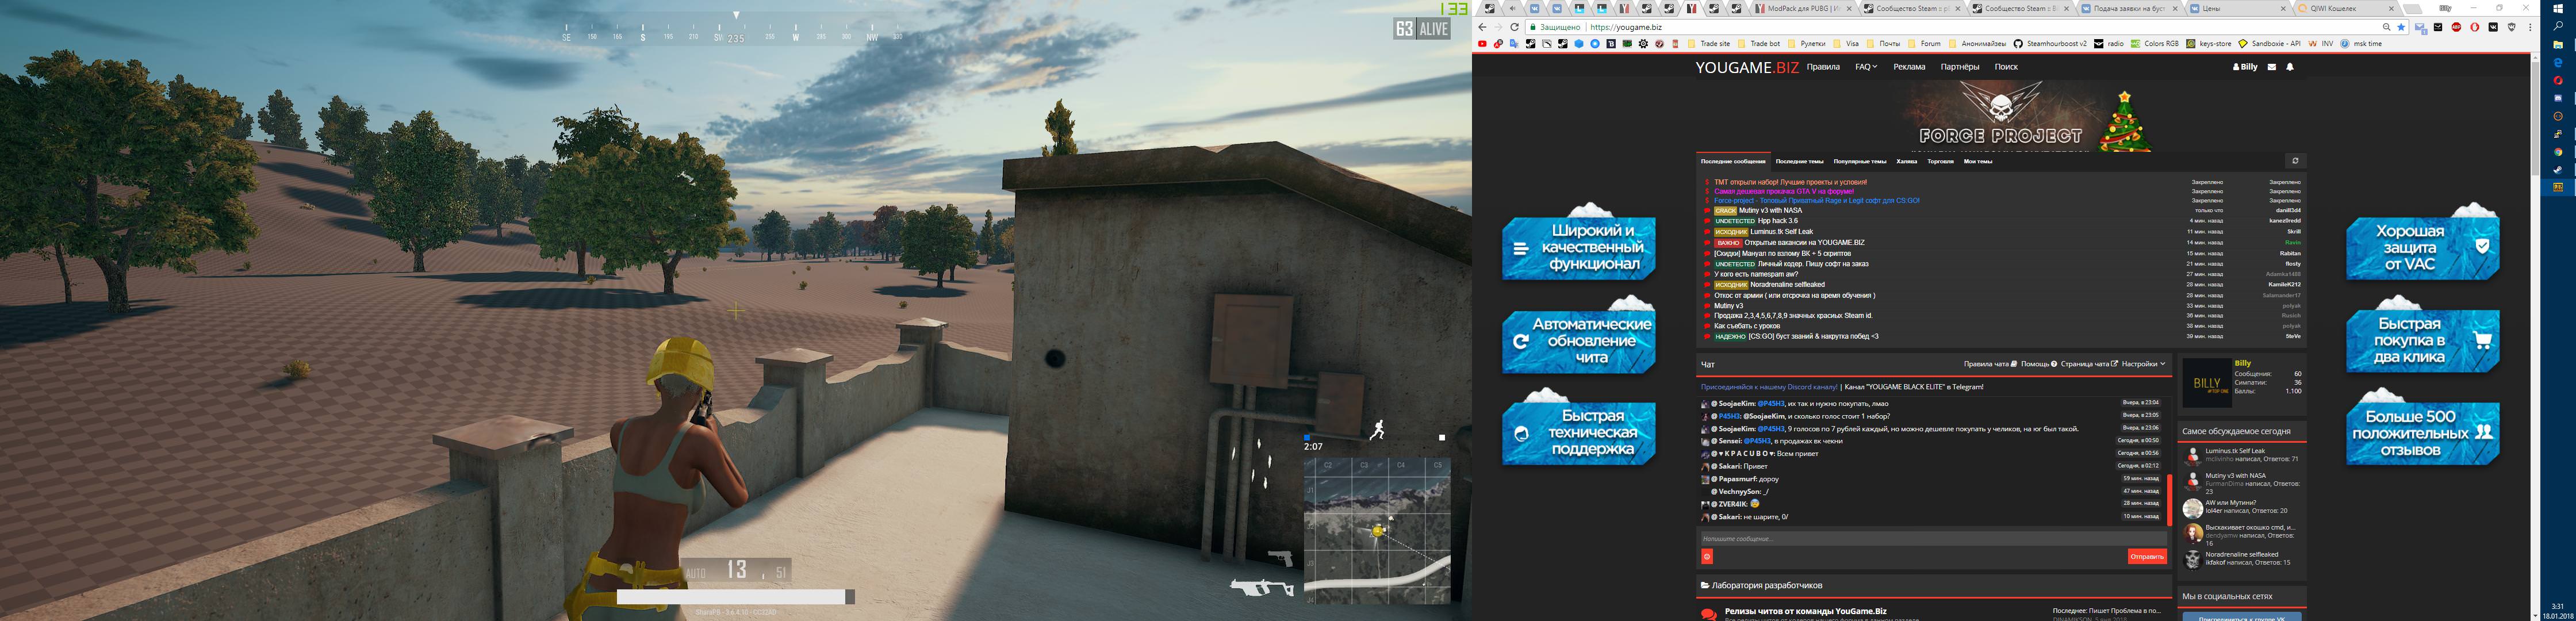The width and height of the screenshot is (2576, 621).
Task: Open the Adblock Plus extension
Action: (x=2456, y=27)
